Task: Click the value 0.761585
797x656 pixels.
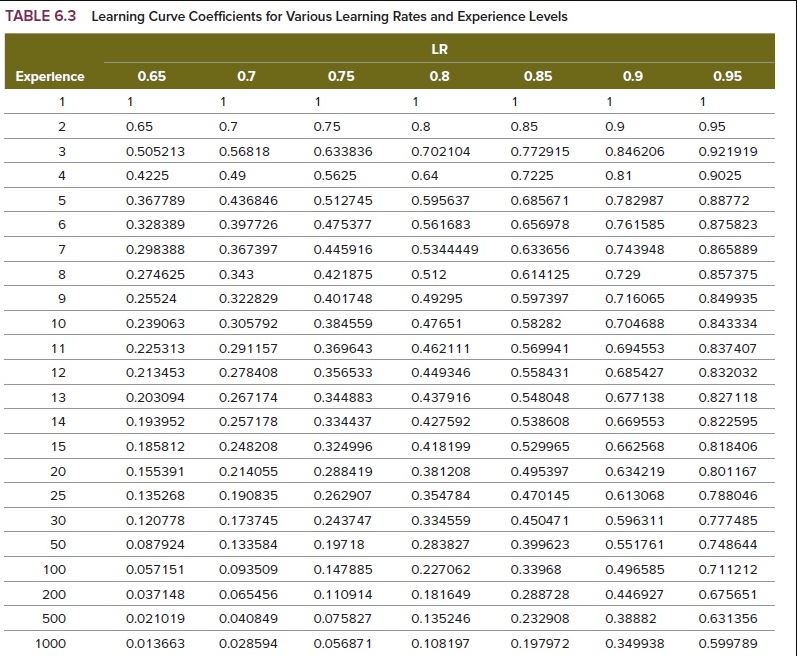Action: point(635,225)
